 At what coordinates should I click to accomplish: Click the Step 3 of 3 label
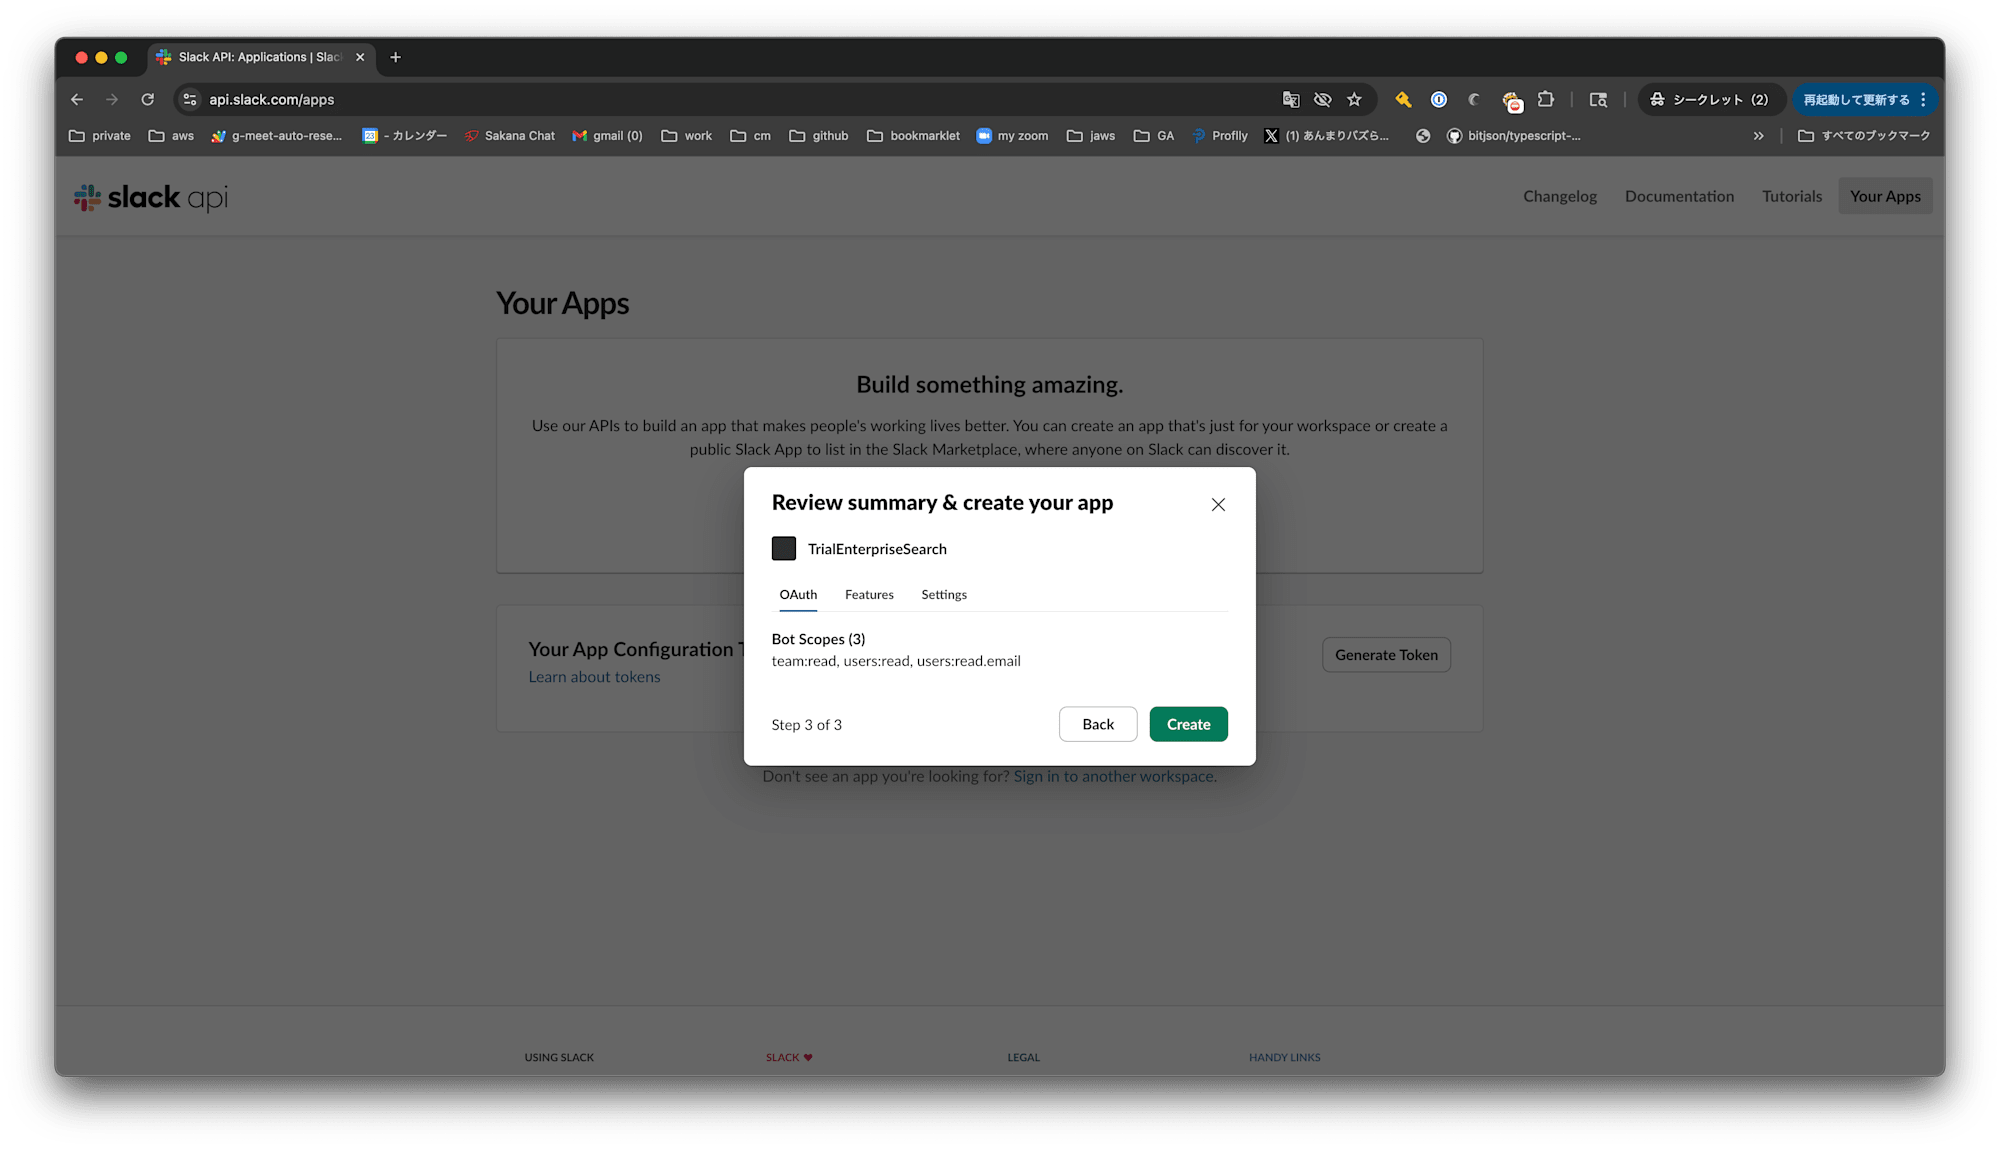pos(807,725)
